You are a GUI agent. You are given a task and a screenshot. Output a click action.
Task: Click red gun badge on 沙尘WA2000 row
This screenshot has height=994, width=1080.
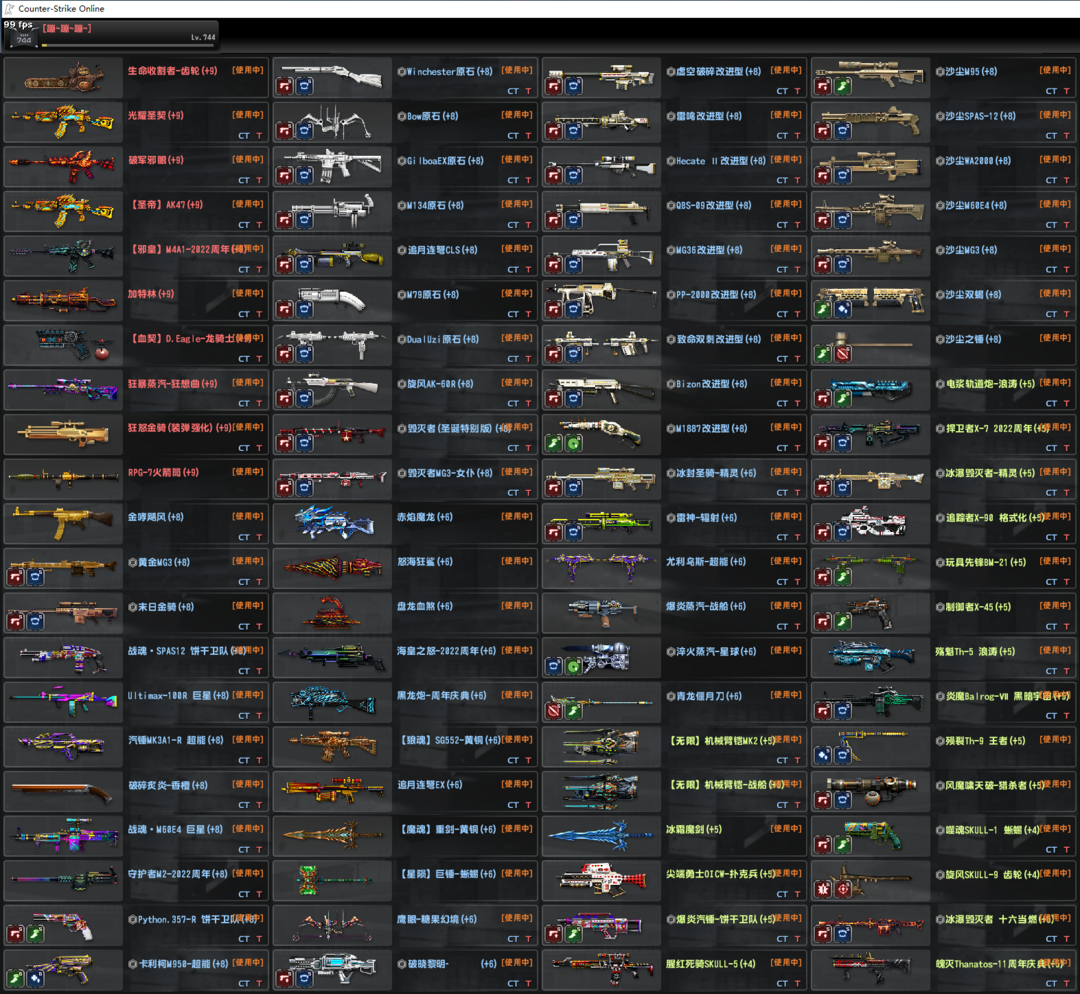(823, 176)
